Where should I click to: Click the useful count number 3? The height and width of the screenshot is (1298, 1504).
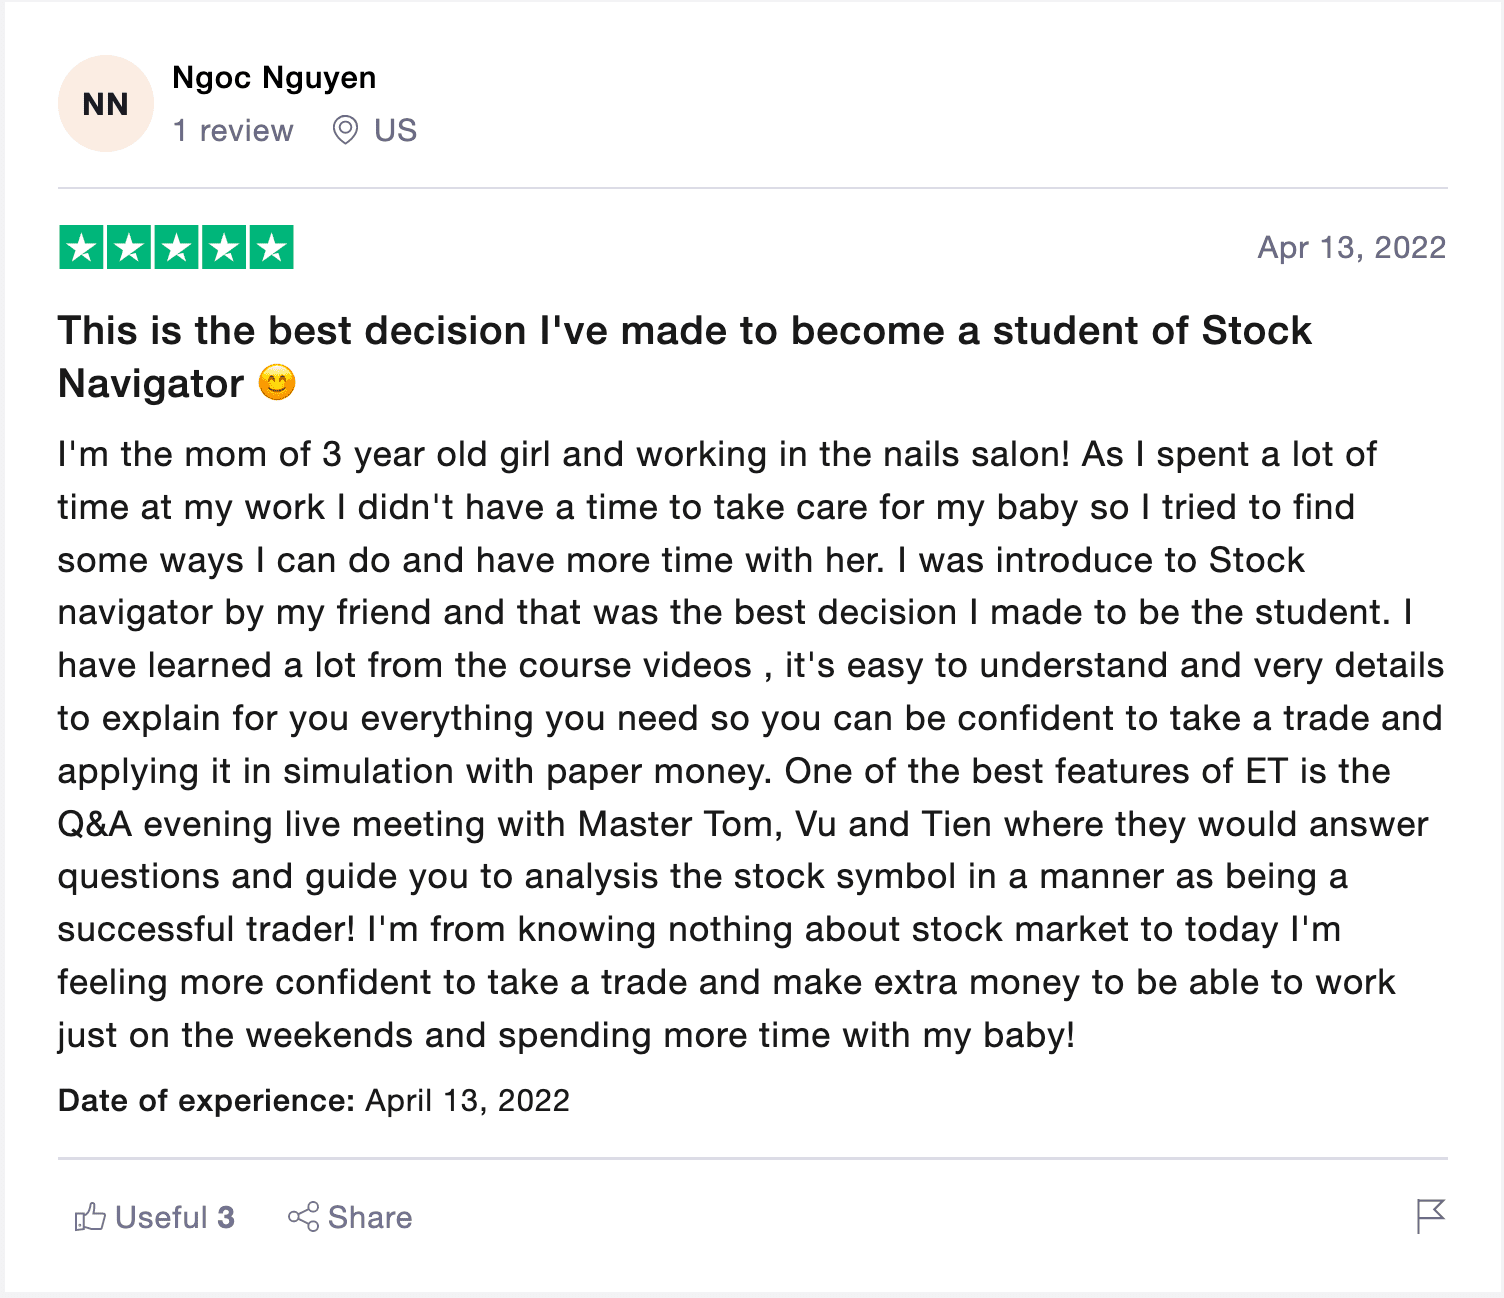[226, 1218]
